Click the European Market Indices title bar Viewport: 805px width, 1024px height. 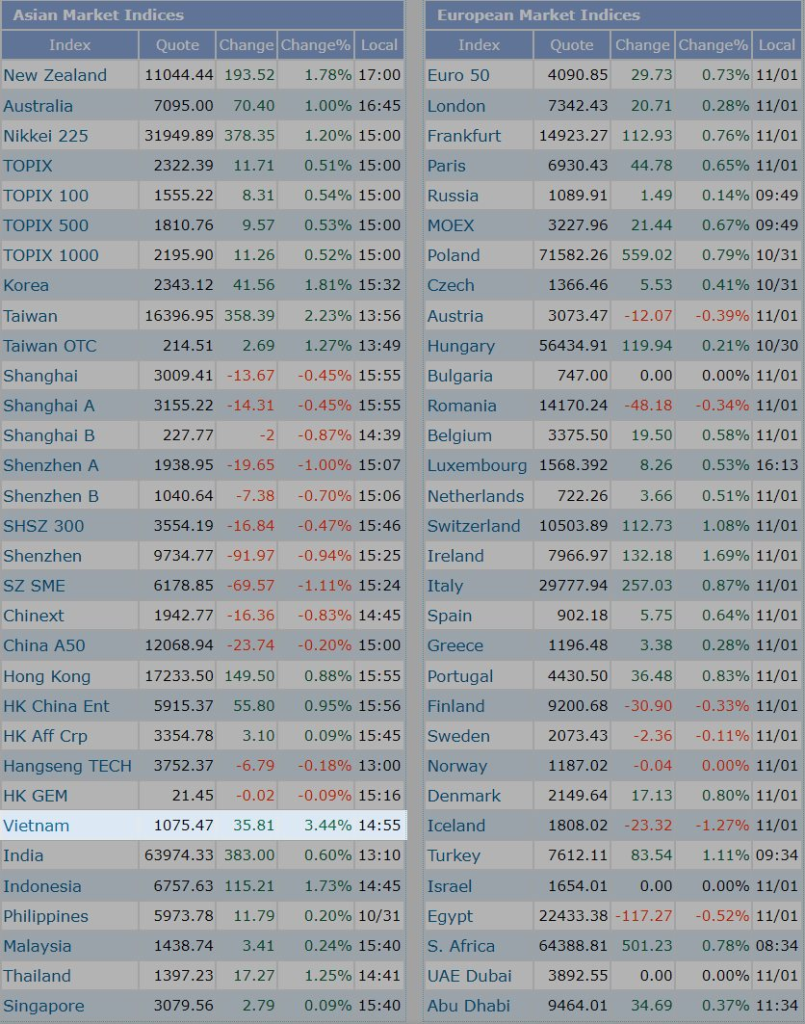[x=613, y=15]
